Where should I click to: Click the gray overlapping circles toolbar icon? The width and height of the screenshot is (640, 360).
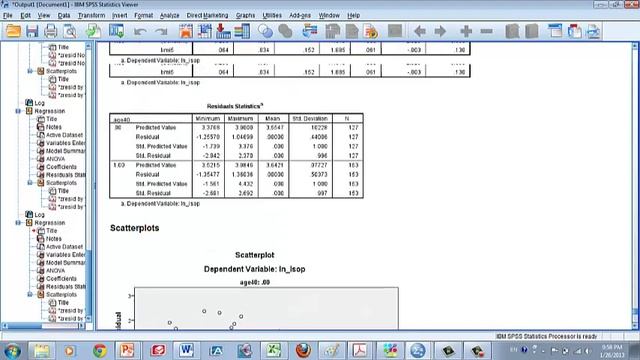coord(285,31)
